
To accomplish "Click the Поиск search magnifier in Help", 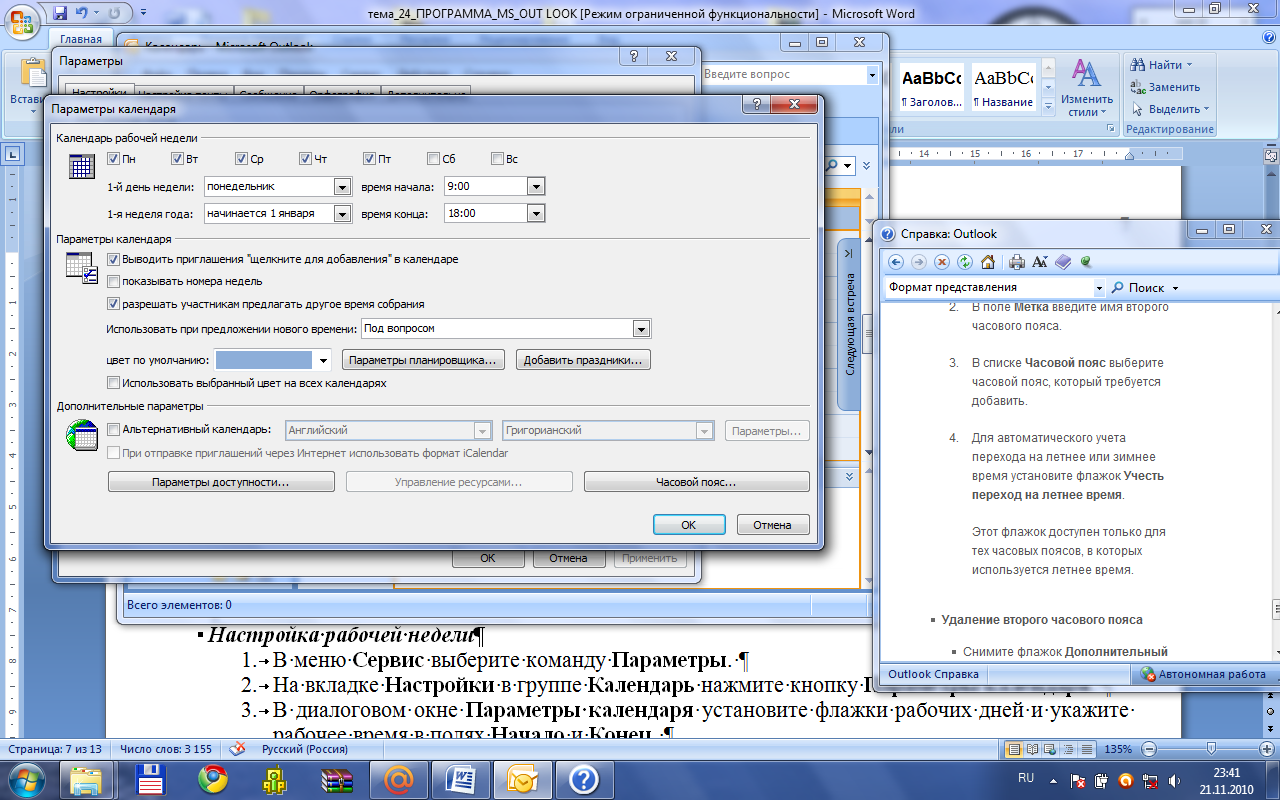I will pyautogui.click(x=1118, y=288).
